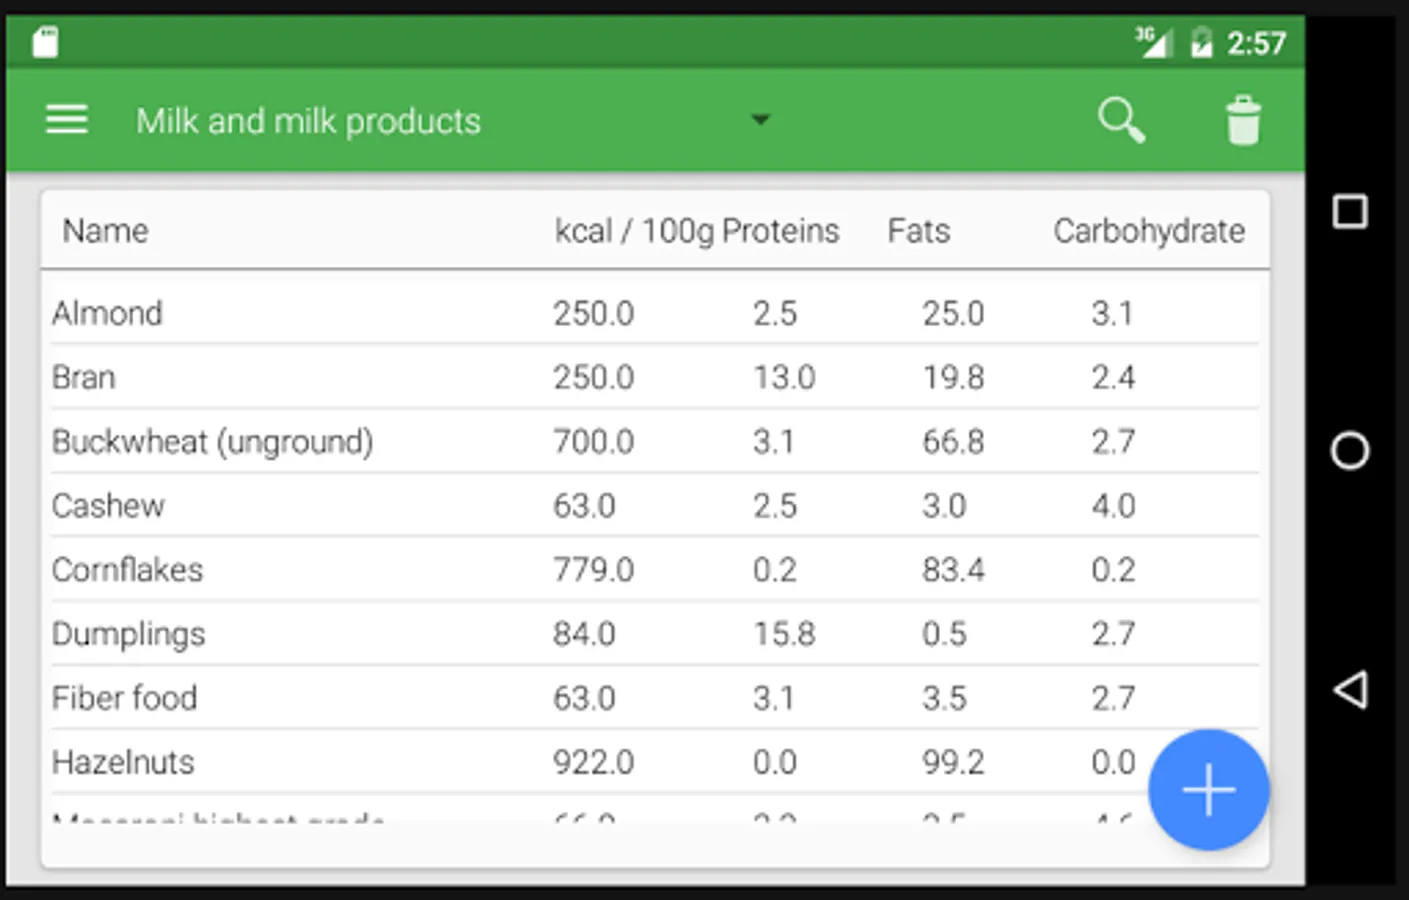Tap the search magnifier icon
The width and height of the screenshot is (1409, 900).
click(x=1121, y=120)
